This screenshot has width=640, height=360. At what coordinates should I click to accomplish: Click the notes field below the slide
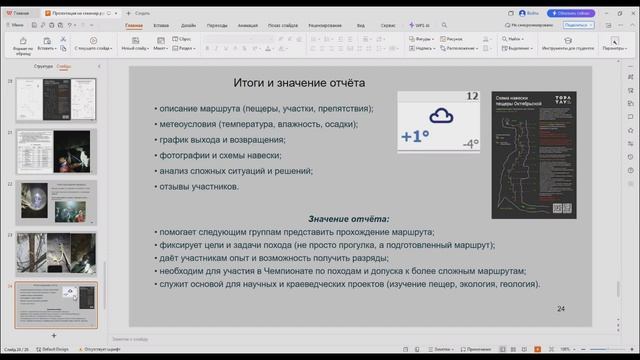click(x=363, y=339)
